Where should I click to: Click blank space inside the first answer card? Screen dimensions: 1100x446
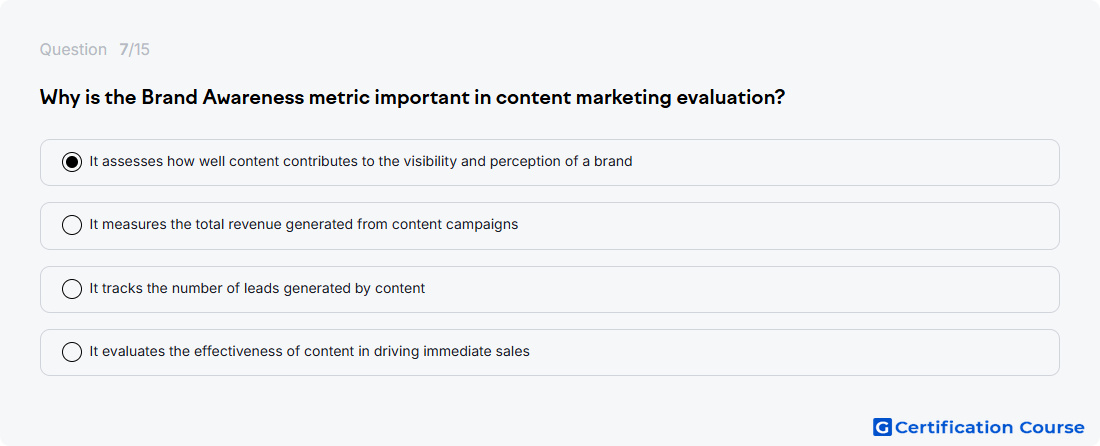pos(842,162)
